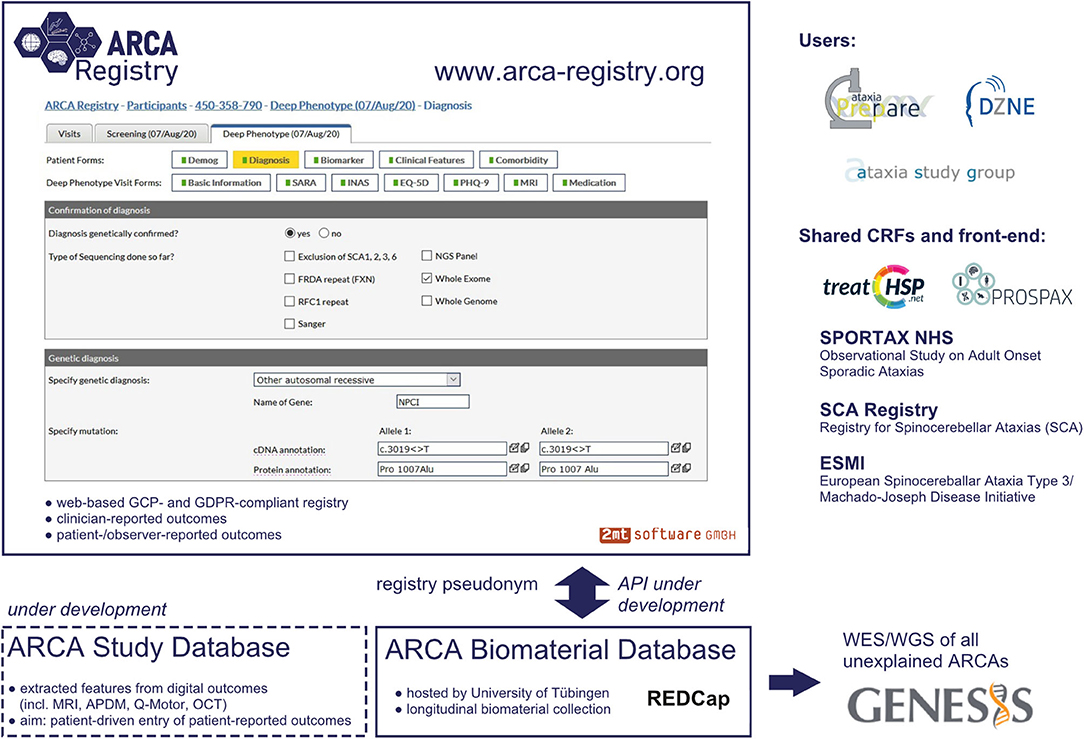This screenshot has width=1084, height=739.
Task: Click the copy icon beside Allele 2 cDNA annotation
Action: tap(686, 448)
